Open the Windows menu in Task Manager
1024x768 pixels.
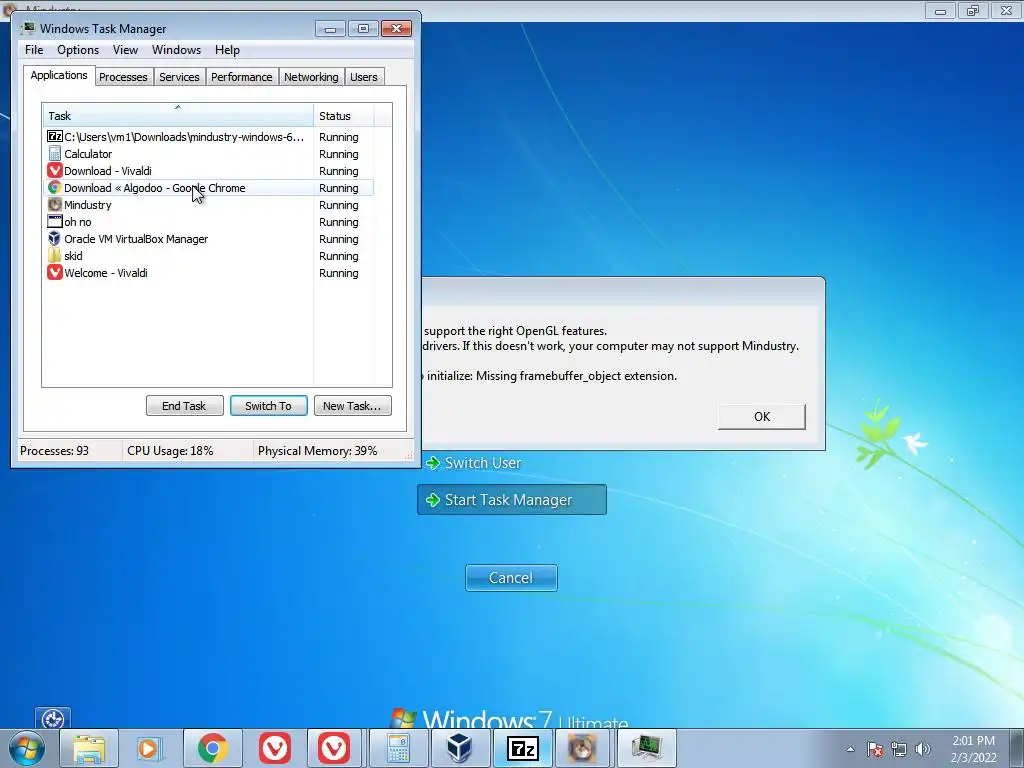click(176, 50)
